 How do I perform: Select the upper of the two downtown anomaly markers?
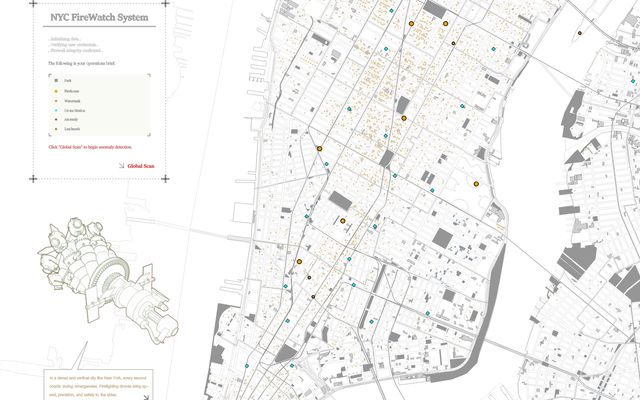pyautogui.click(x=309, y=278)
